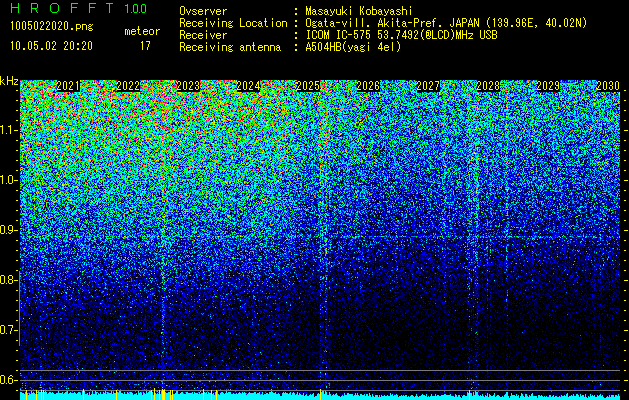The image size is (629, 400).
Task: Click the 2029 time marker
Action: coord(548,86)
